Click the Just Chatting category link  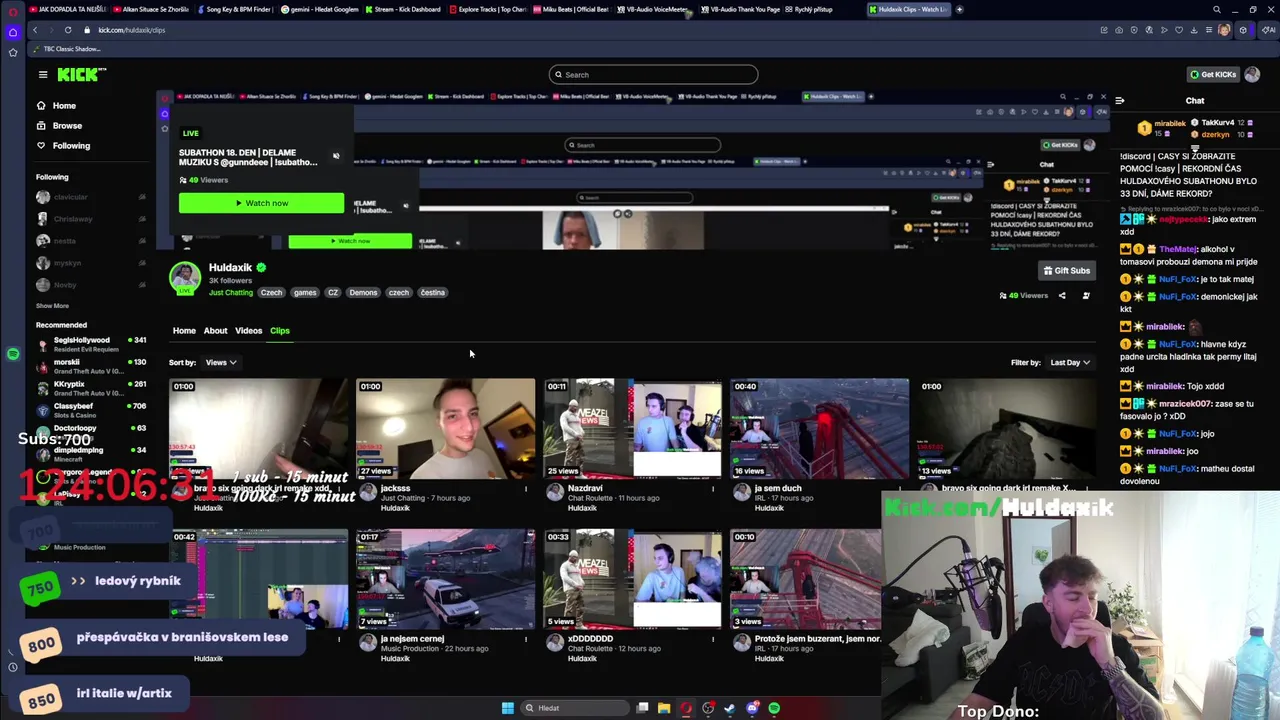[231, 292]
